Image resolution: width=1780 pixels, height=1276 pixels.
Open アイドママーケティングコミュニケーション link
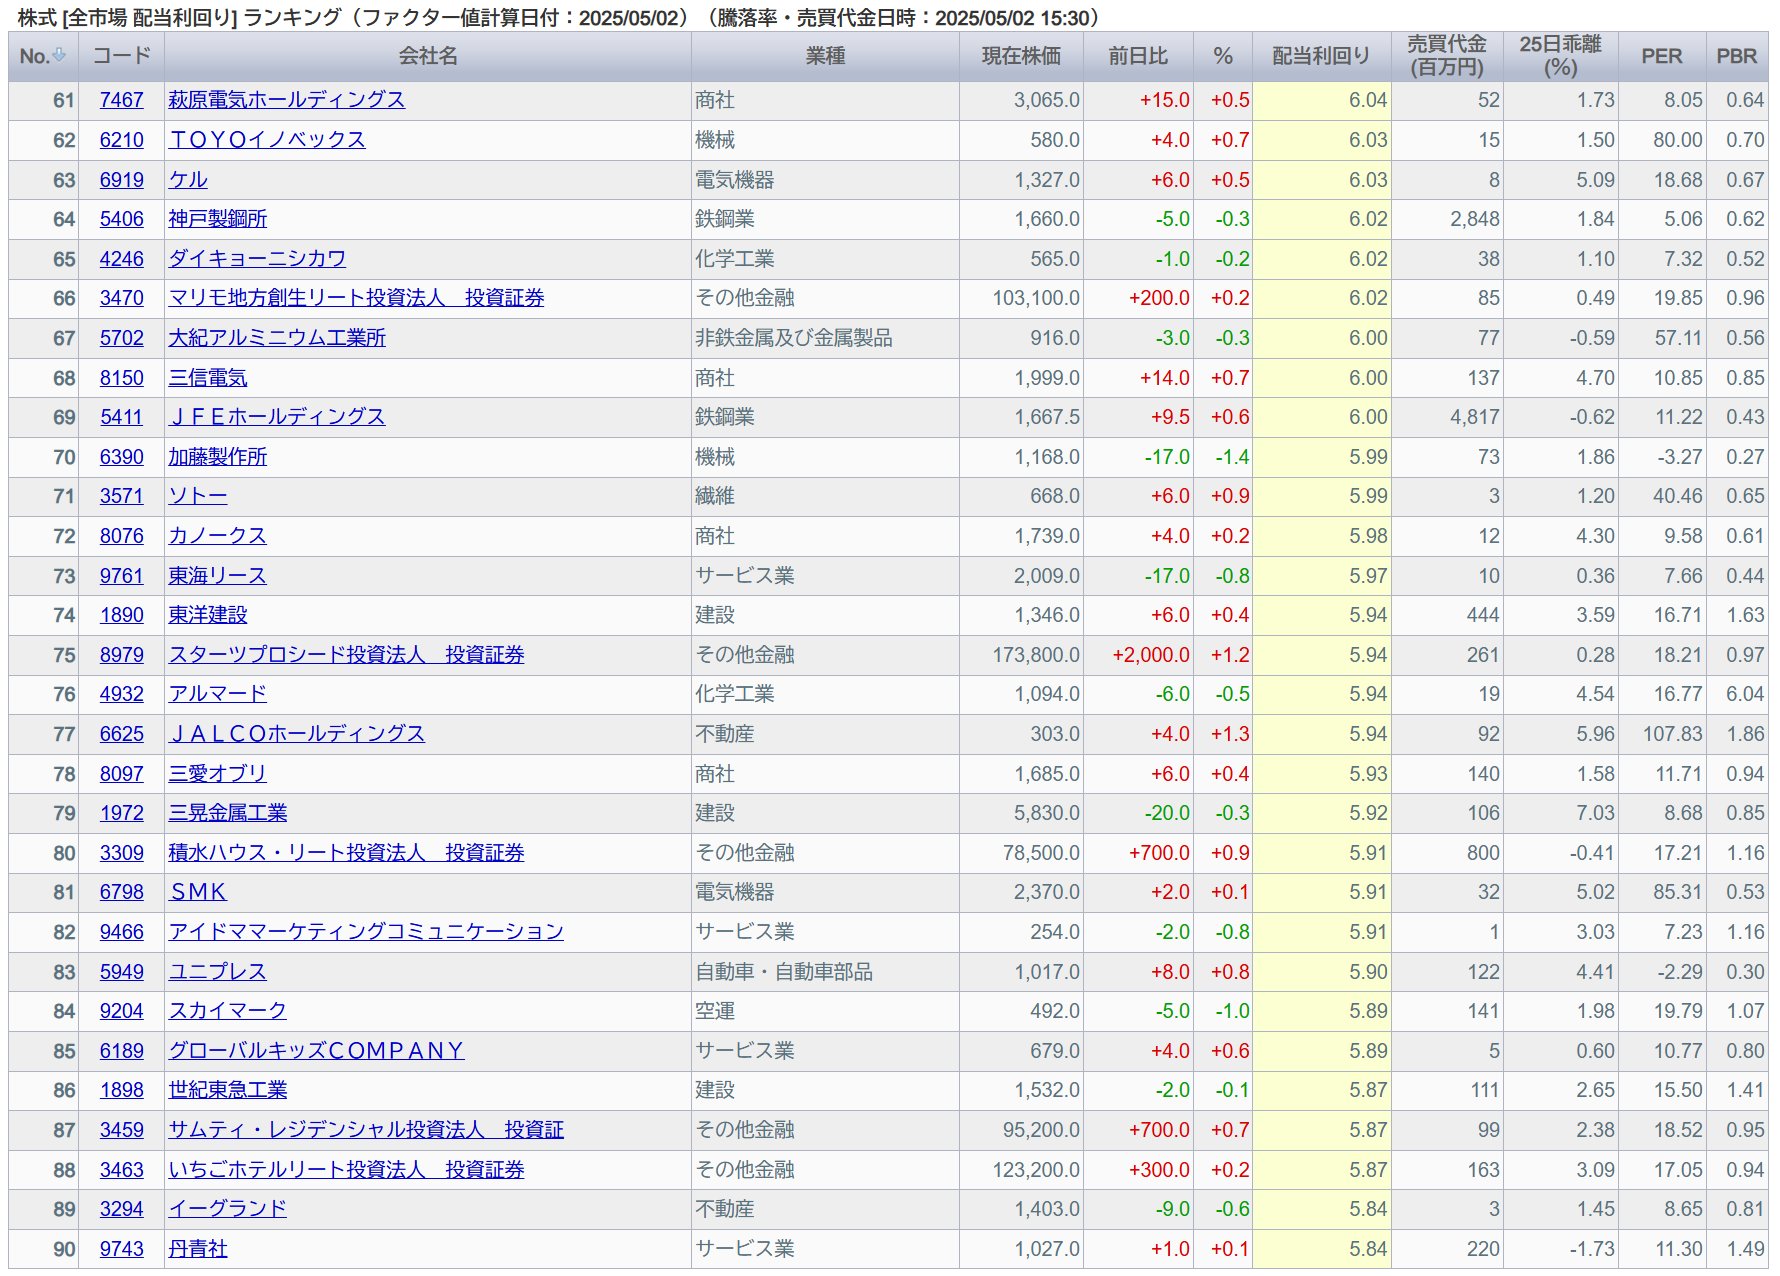coord(366,932)
